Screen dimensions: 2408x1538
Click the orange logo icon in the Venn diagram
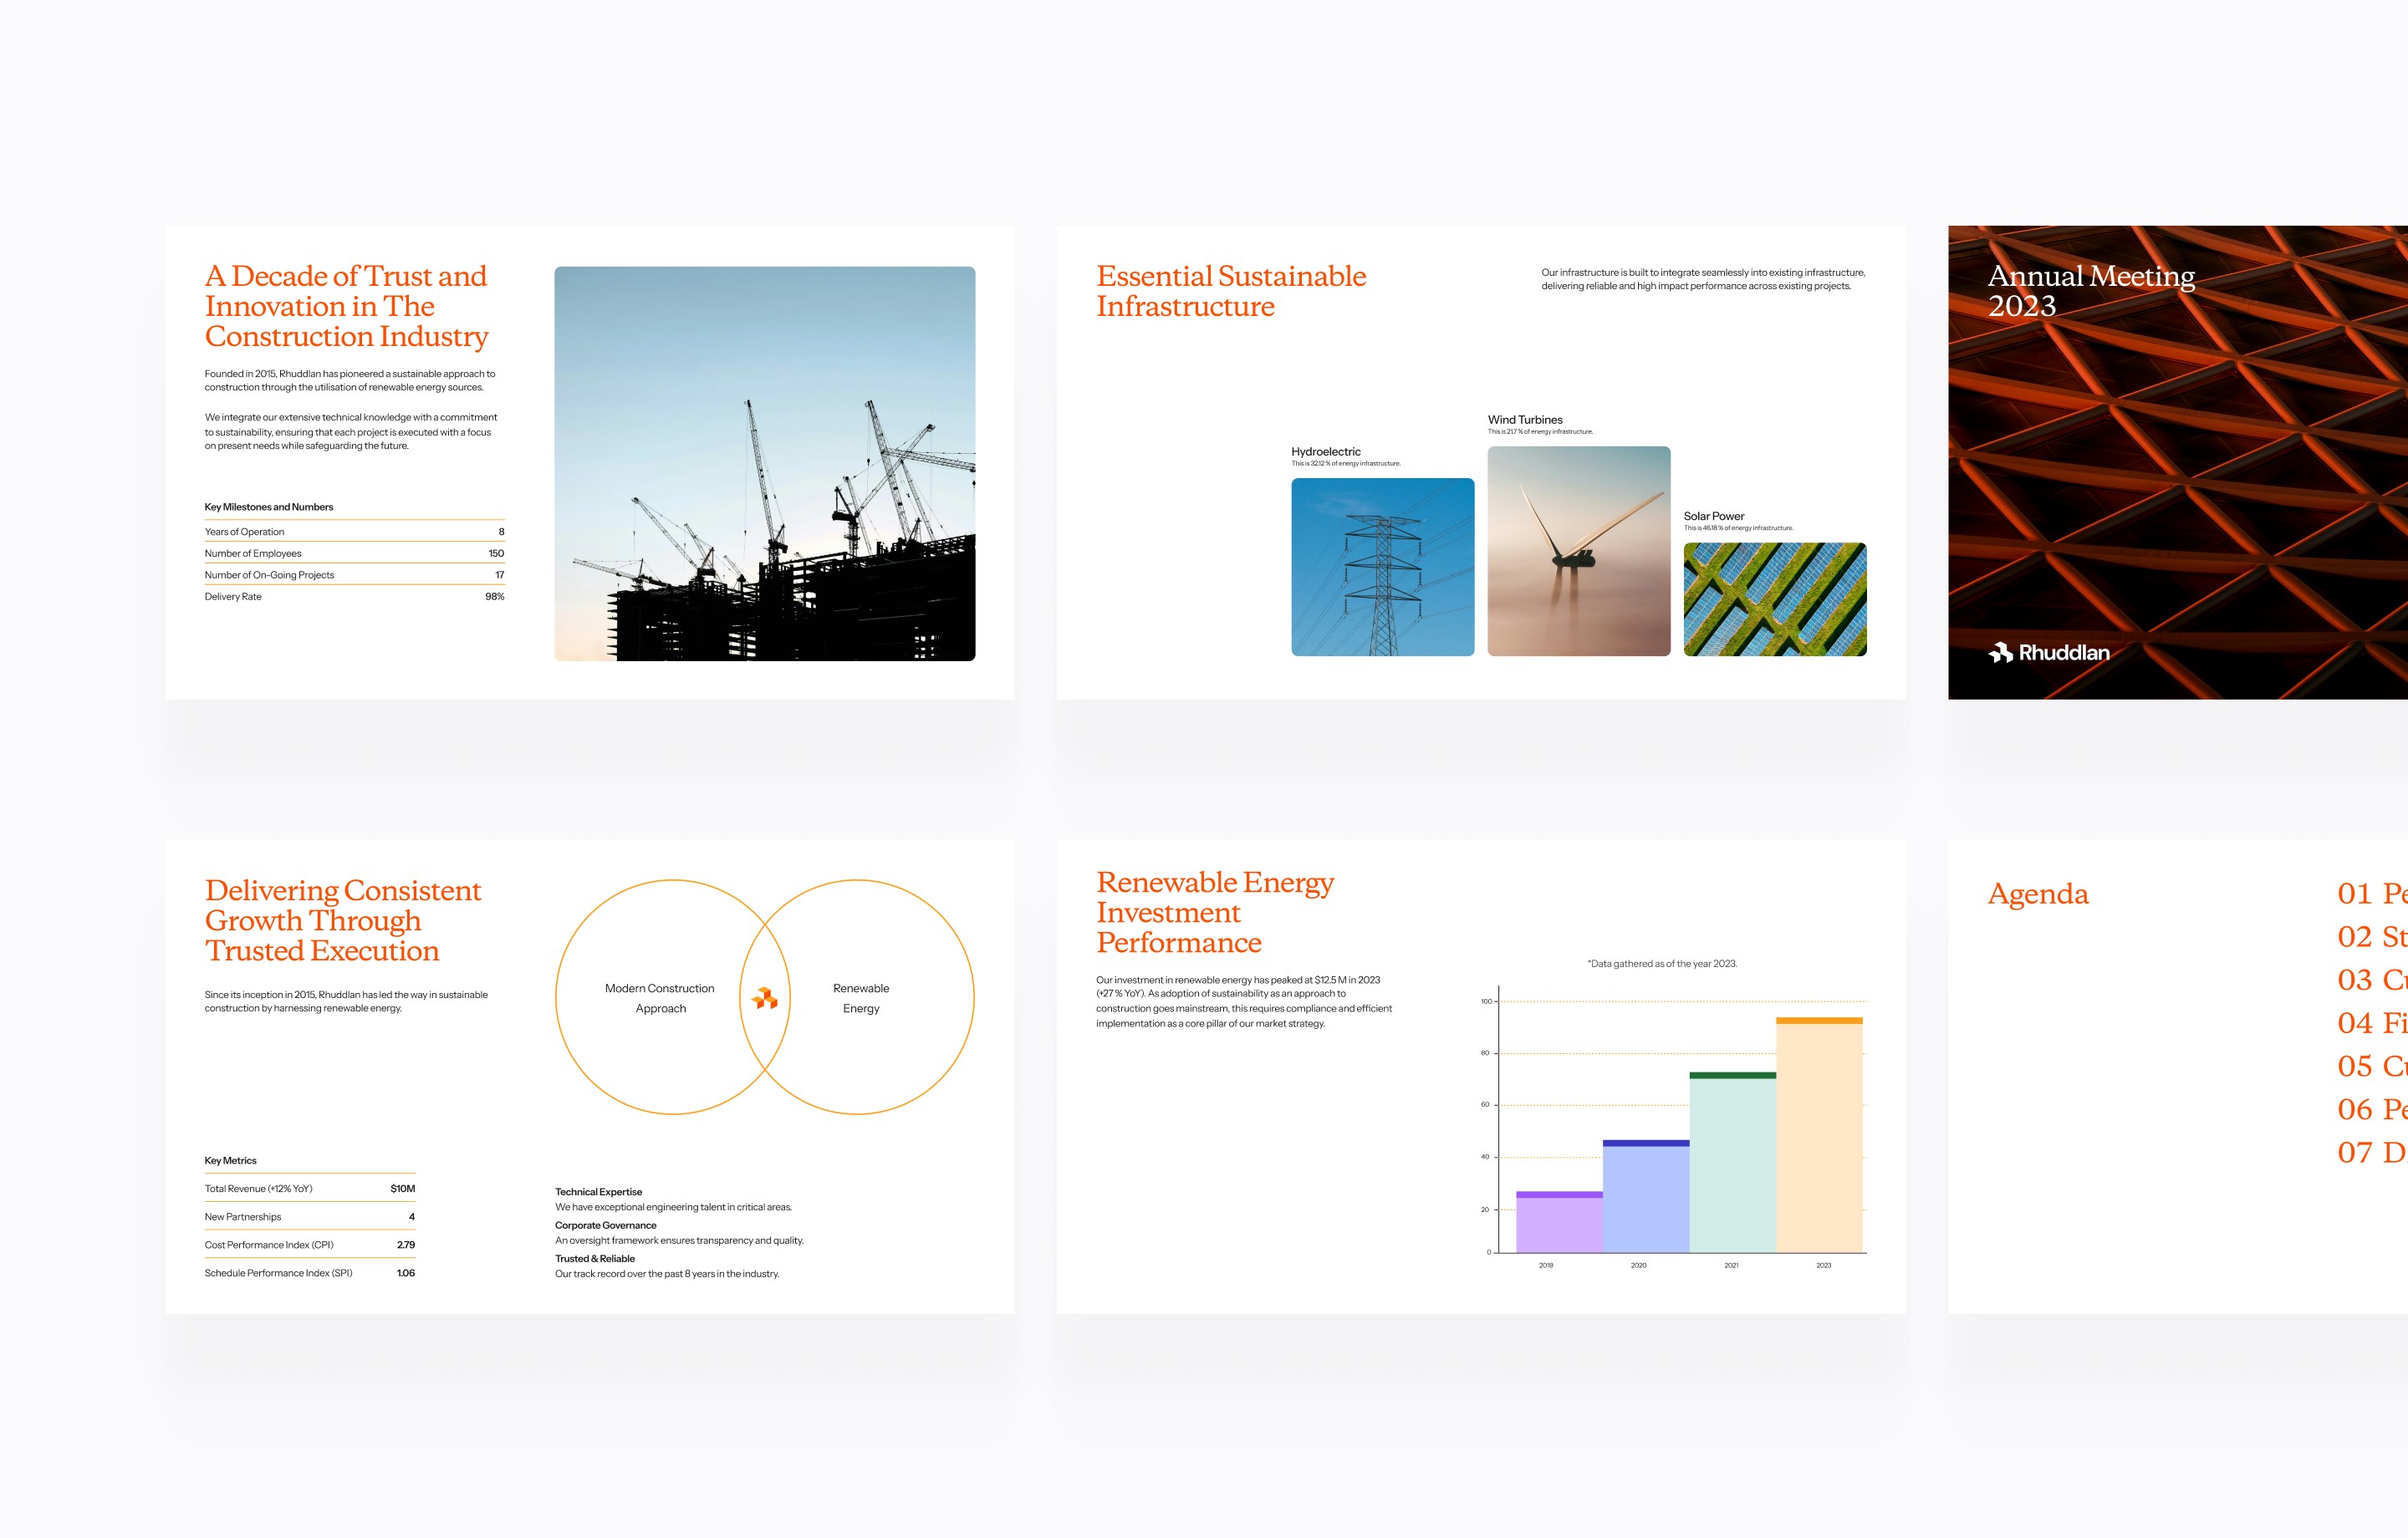click(x=765, y=998)
